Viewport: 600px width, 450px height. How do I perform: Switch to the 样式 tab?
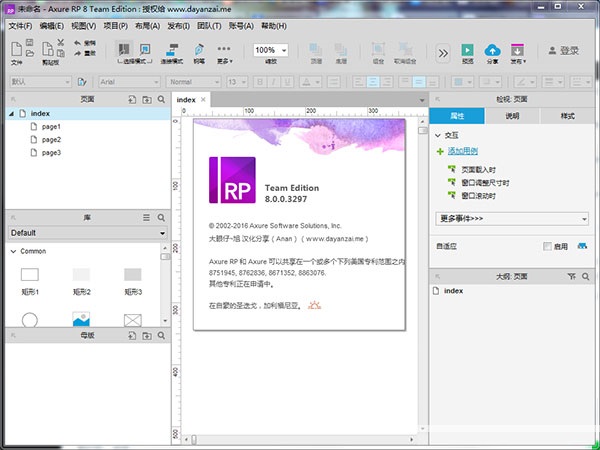click(567, 116)
